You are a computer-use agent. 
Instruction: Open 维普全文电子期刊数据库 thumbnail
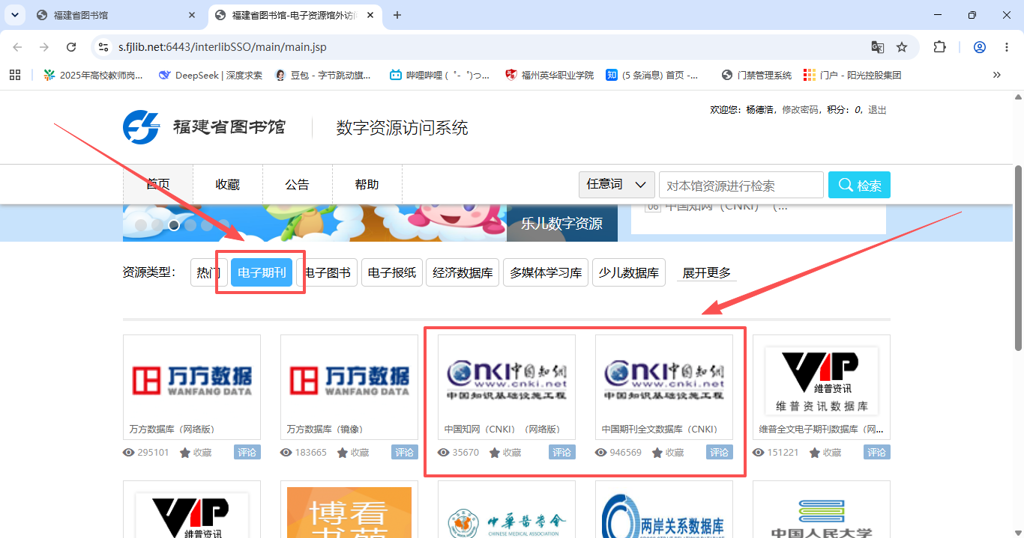pos(822,387)
